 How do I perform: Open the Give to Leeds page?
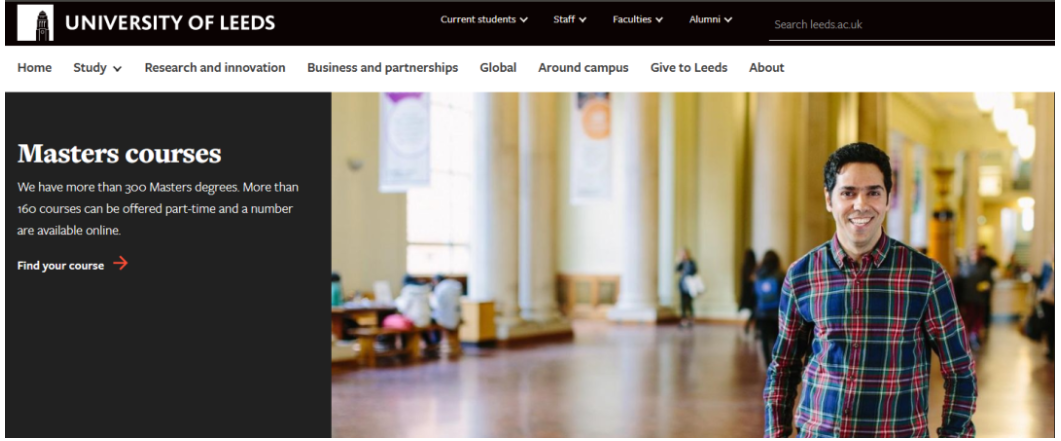pyautogui.click(x=689, y=68)
